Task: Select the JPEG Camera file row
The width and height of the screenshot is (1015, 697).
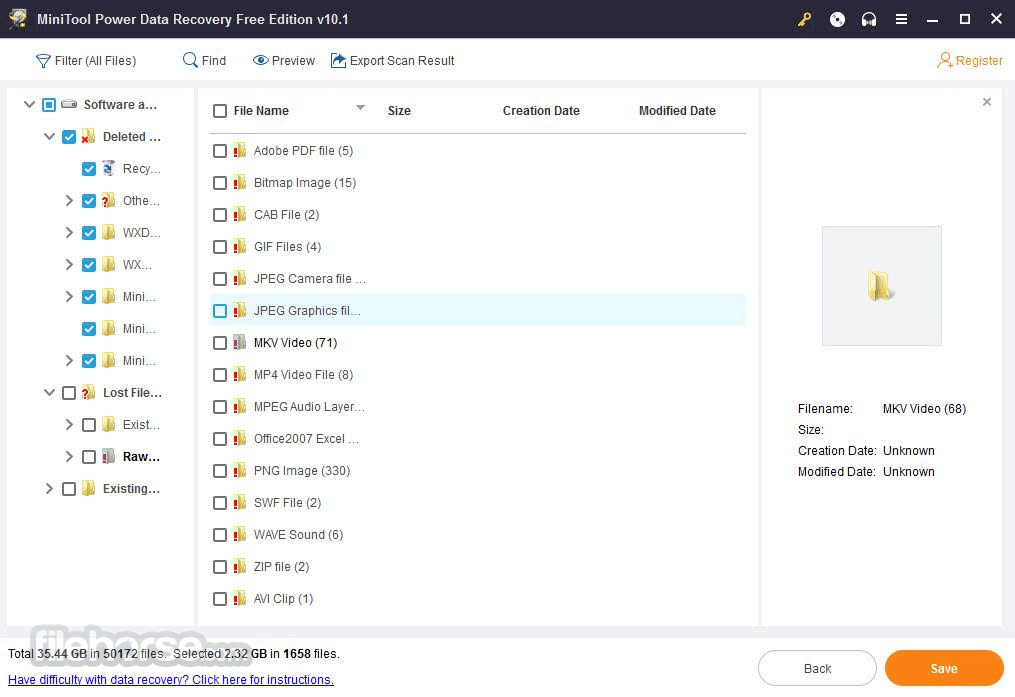Action: pos(478,279)
